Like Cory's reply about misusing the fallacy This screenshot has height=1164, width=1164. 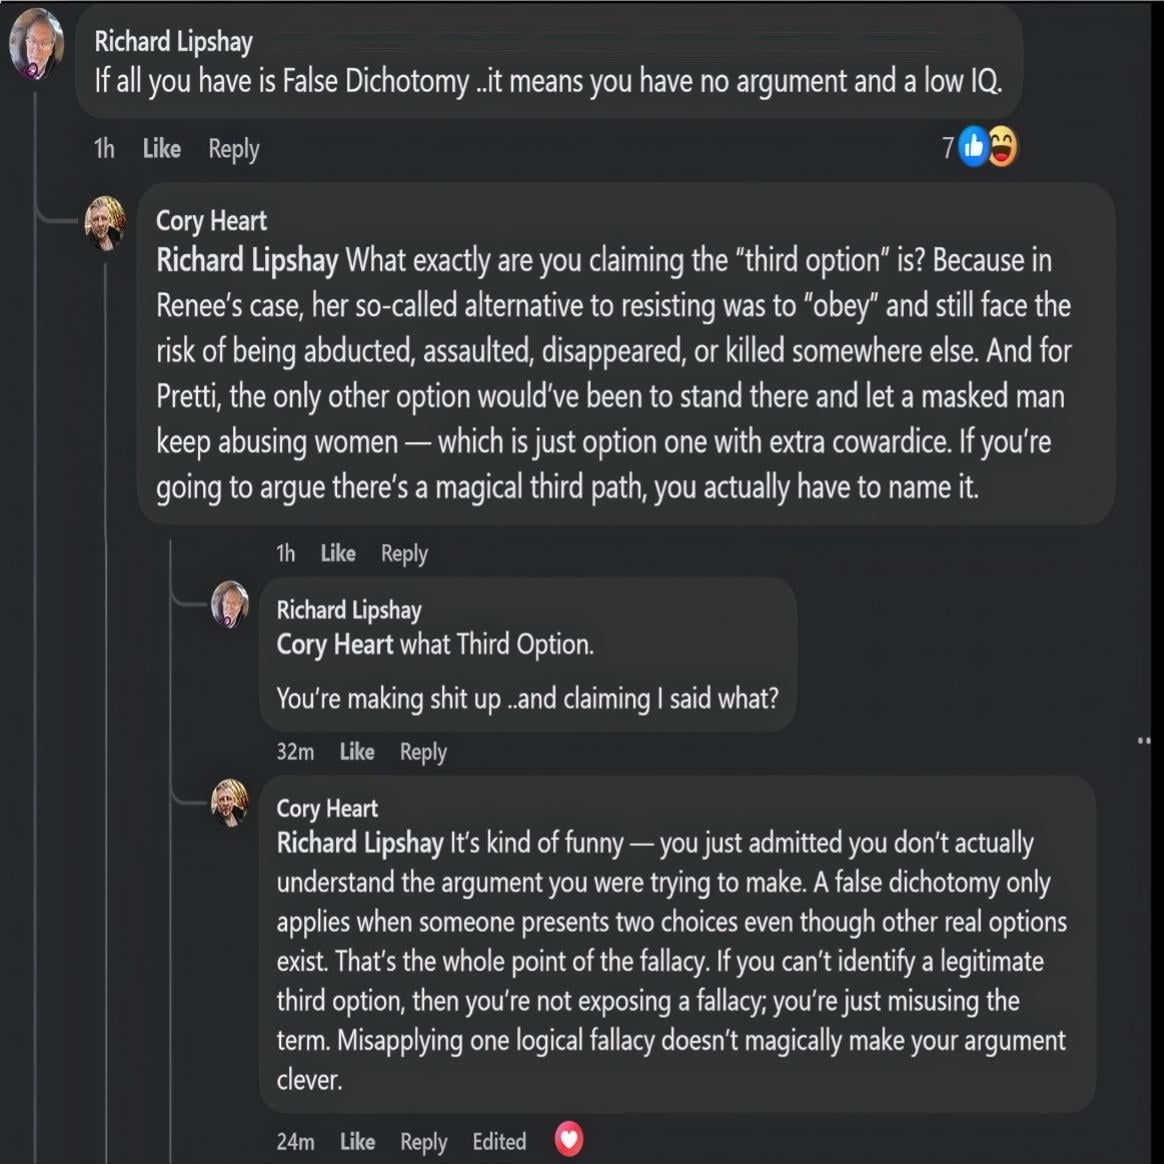[x=357, y=1141]
